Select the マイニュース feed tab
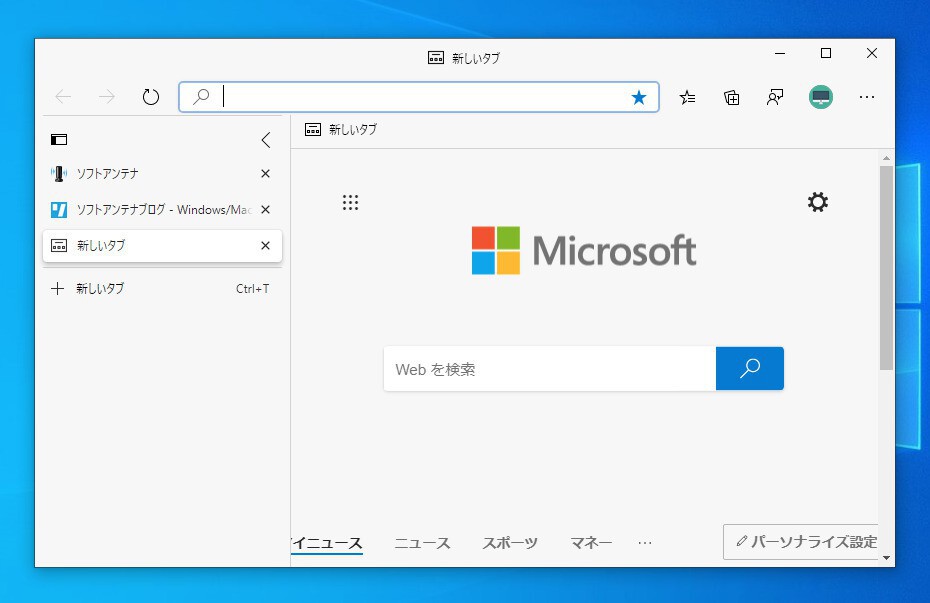This screenshot has height=603, width=930. pos(326,543)
